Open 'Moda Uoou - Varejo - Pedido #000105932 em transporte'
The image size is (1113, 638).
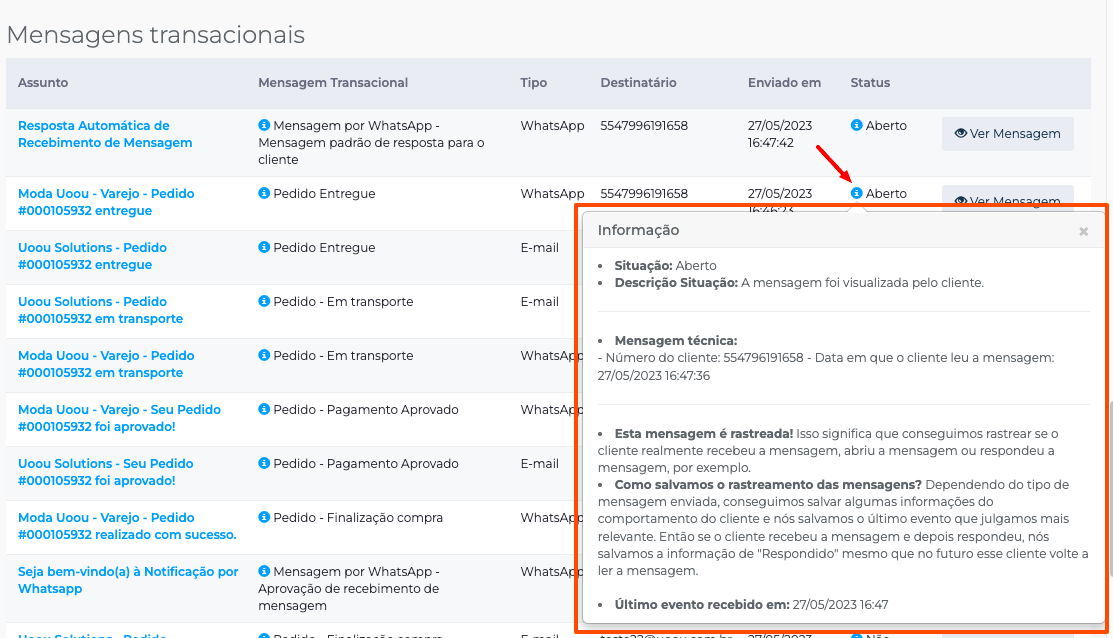tap(106, 364)
